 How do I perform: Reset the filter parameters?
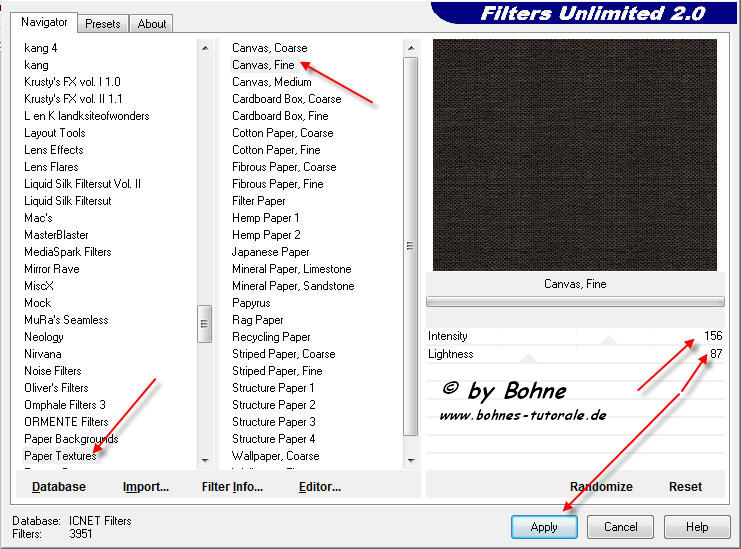tap(685, 487)
